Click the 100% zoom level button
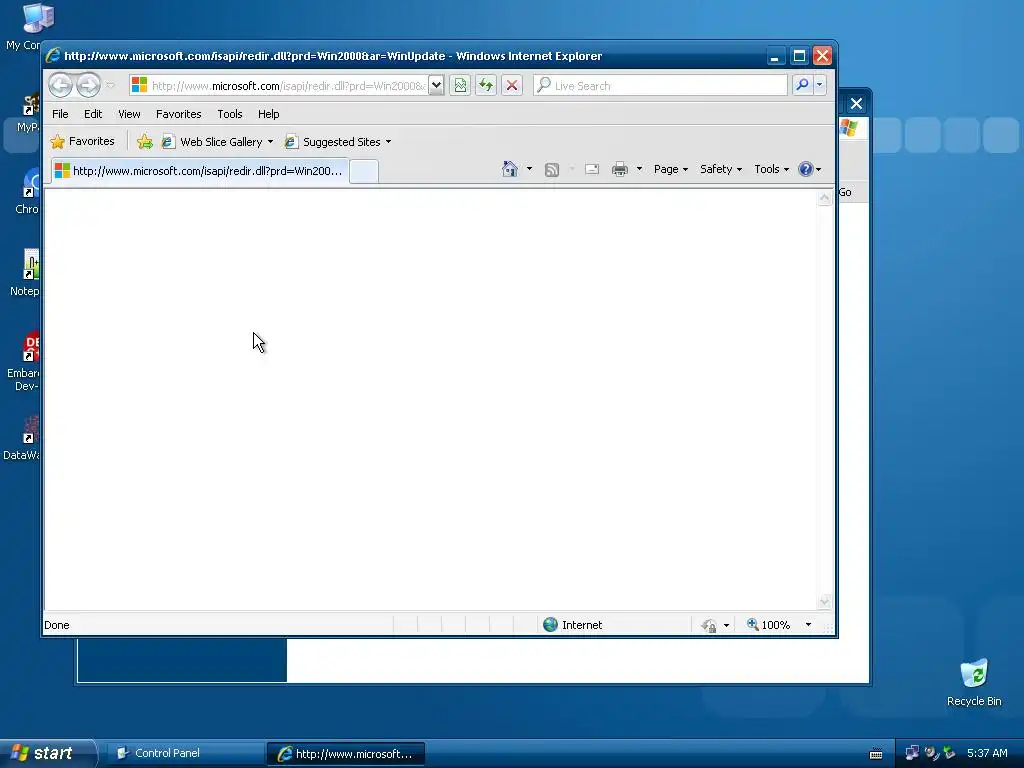This screenshot has height=768, width=1024. point(769,625)
